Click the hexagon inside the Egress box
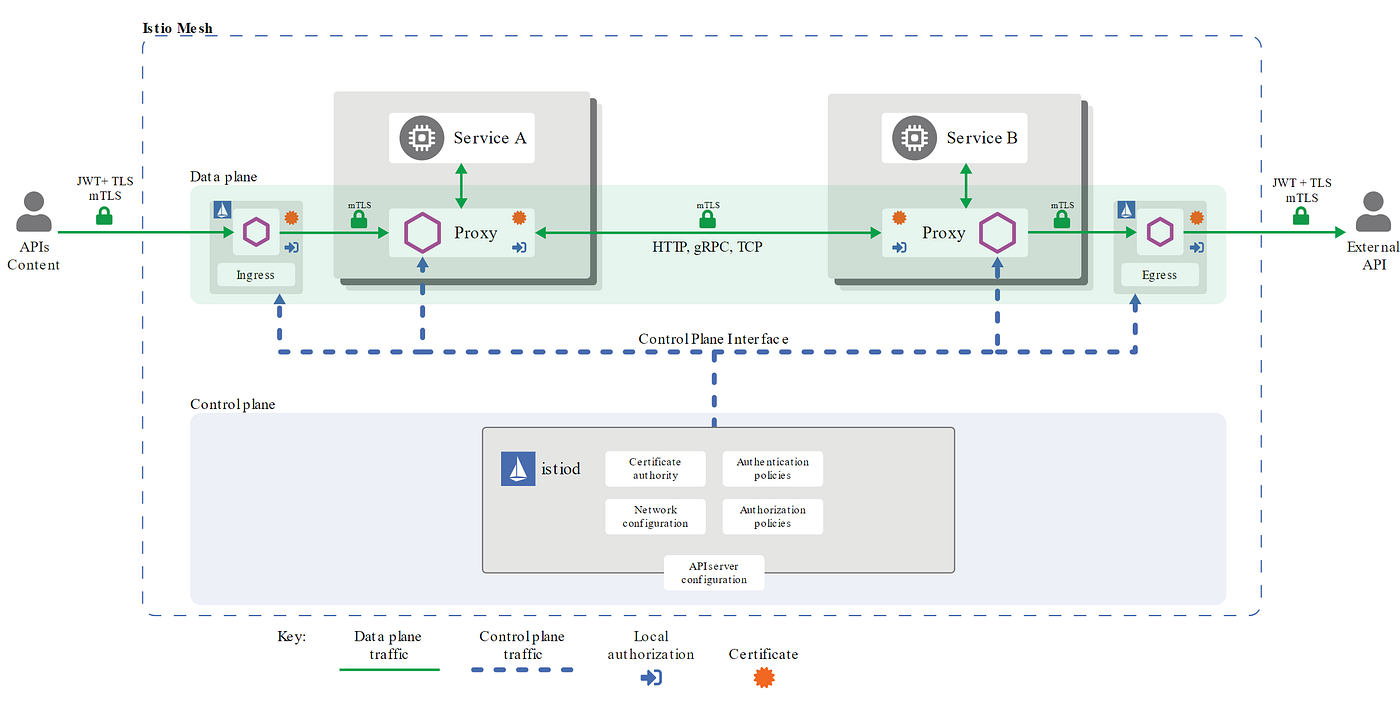1400x712 pixels. point(1160,231)
